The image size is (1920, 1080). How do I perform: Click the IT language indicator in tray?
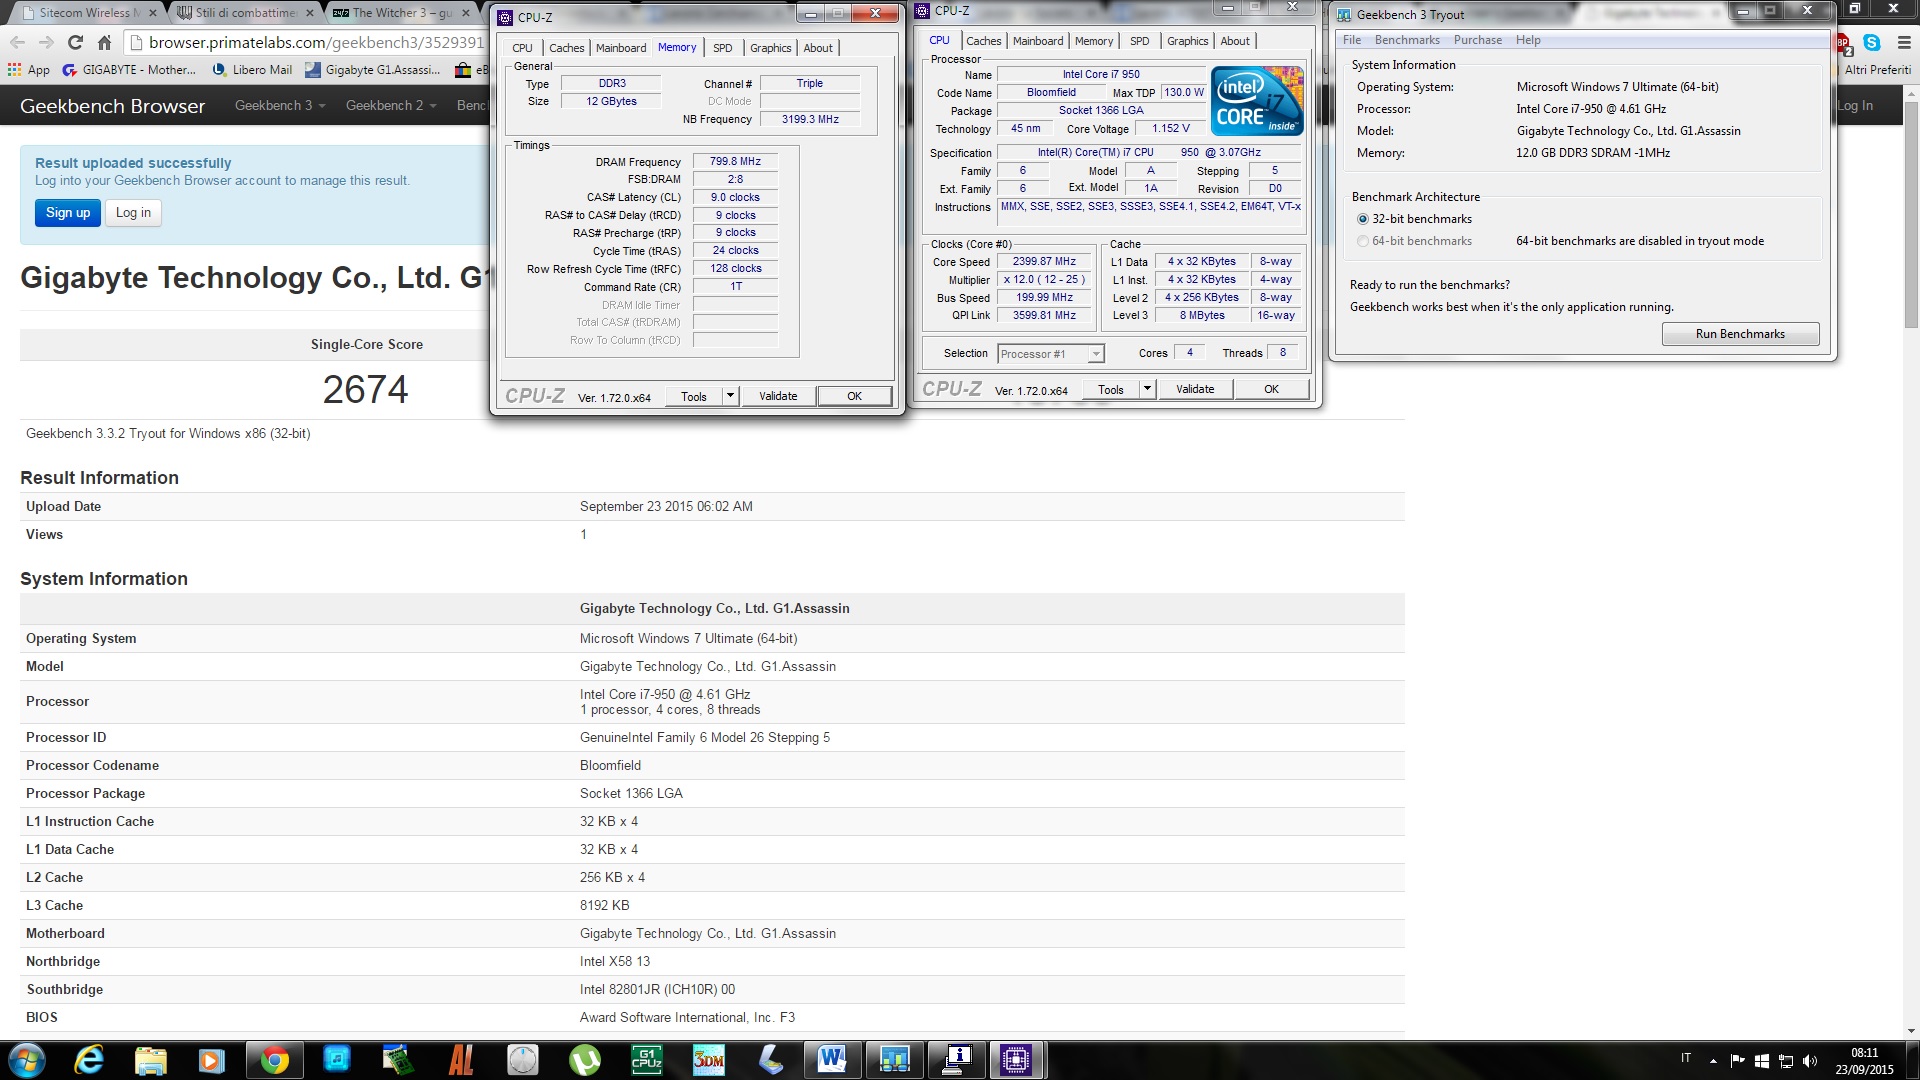[1686, 1058]
